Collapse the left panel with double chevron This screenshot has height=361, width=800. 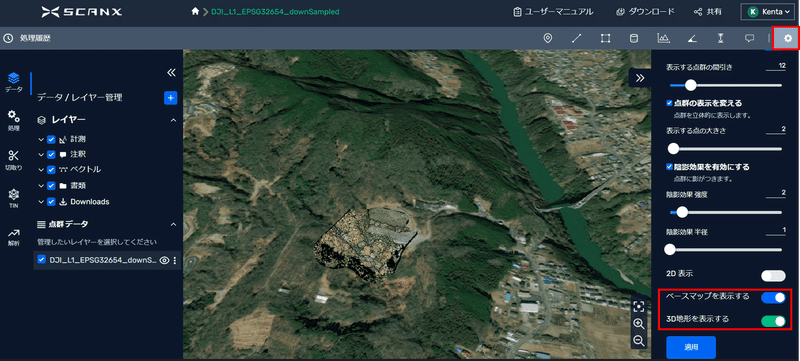click(171, 72)
